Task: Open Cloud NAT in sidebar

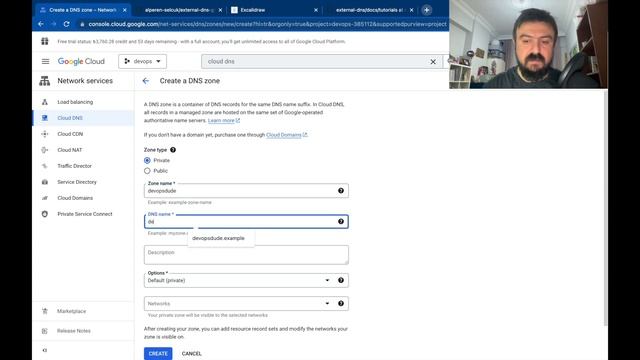Action: 70,150
